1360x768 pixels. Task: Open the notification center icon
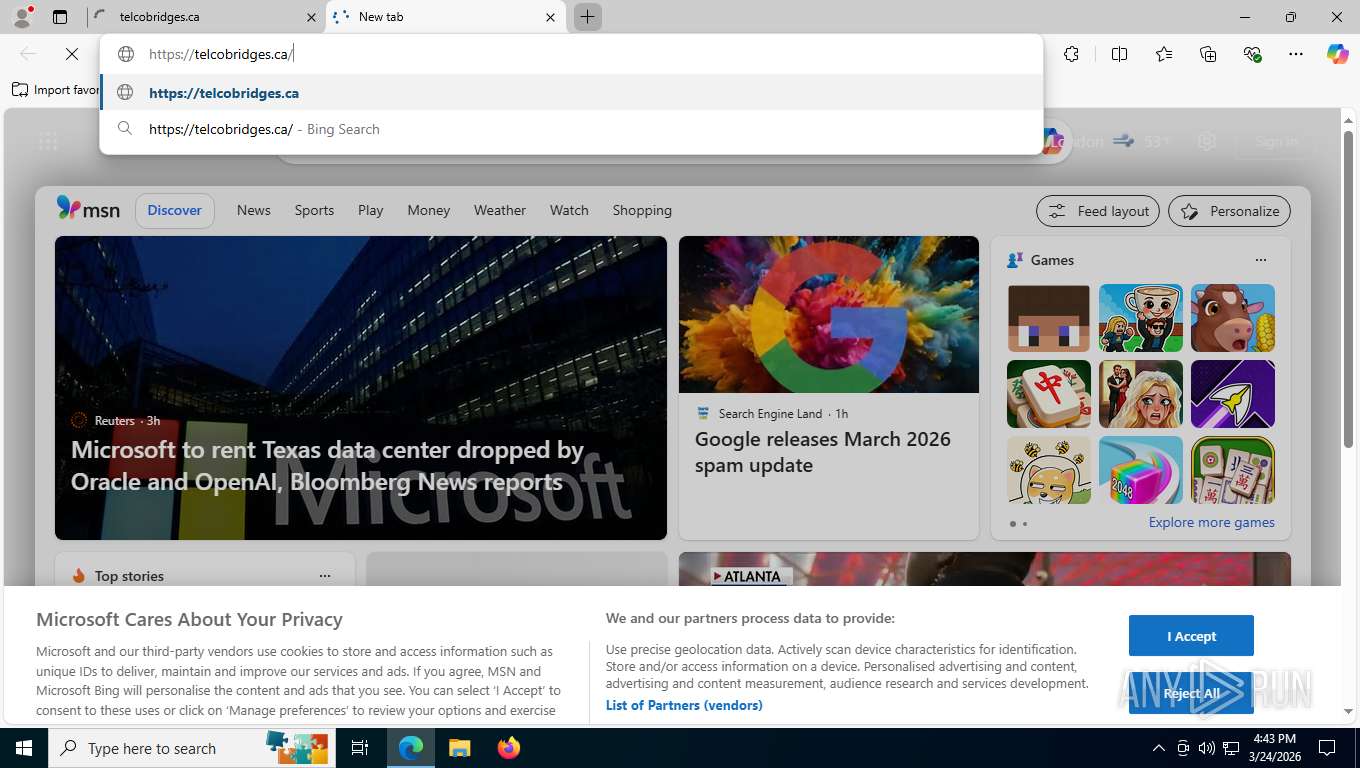tap(1327, 748)
